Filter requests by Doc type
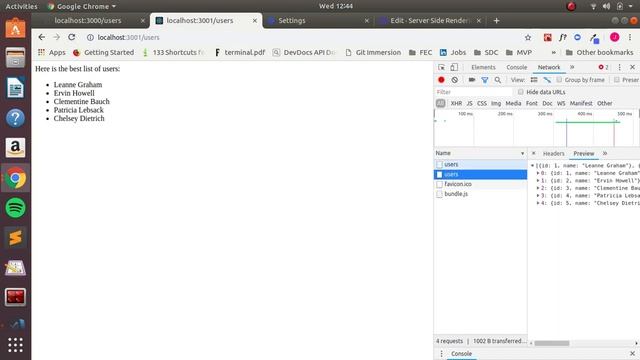This screenshot has width=640, height=360. 547,104
